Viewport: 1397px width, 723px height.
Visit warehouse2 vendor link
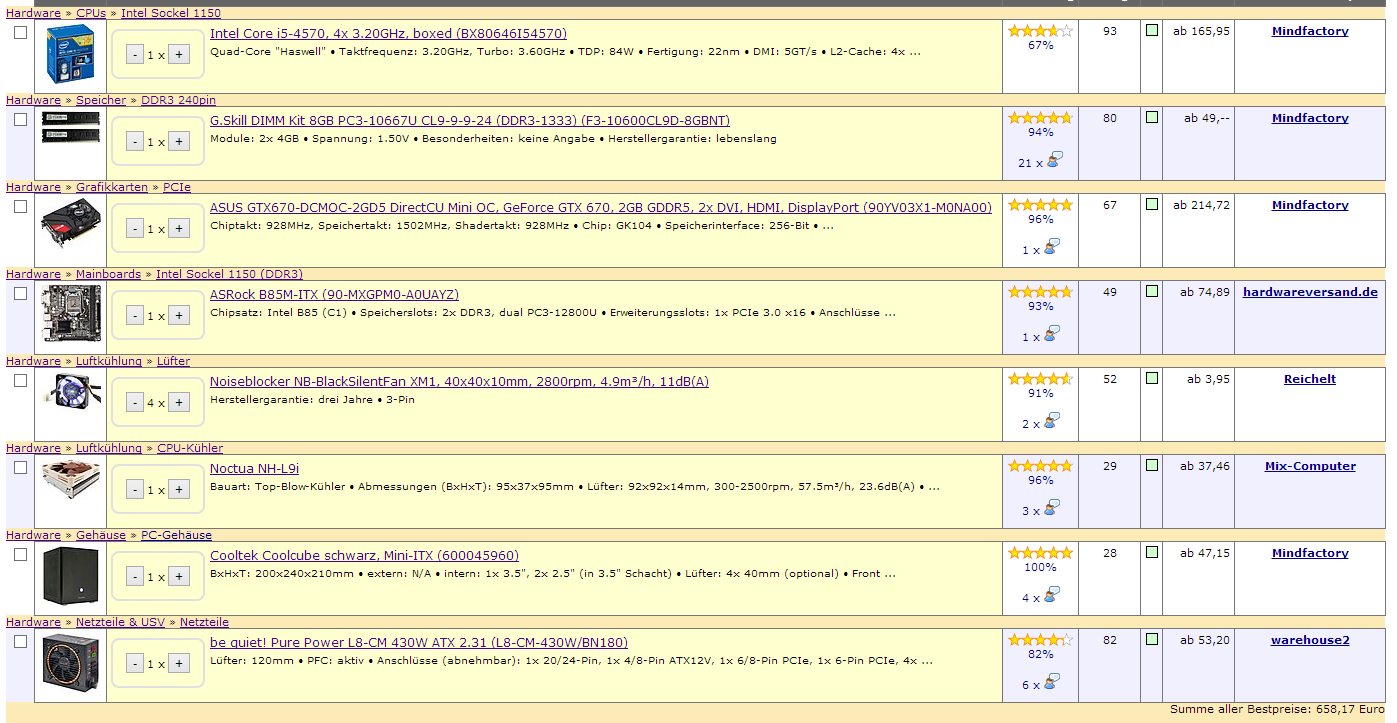(1310, 640)
